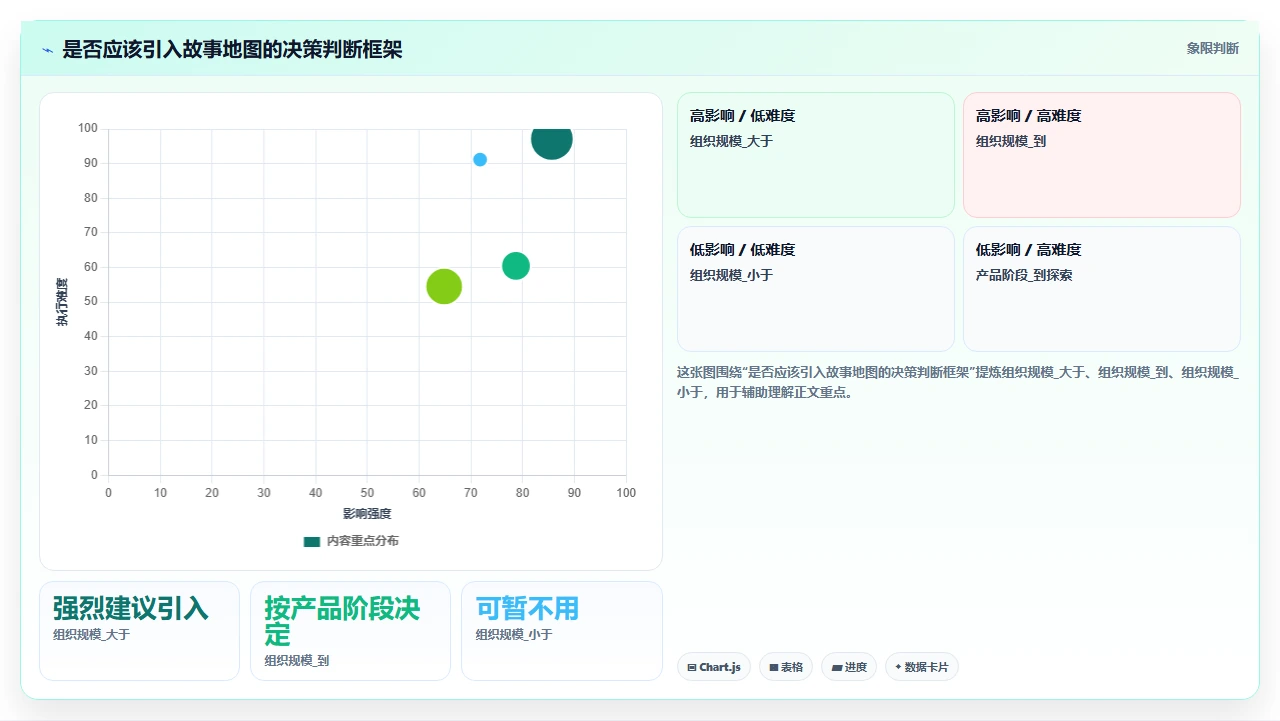Screen dimensions: 1280x721
Task: Toggle the 内容重点分布 legend swatch
Action: (312, 541)
